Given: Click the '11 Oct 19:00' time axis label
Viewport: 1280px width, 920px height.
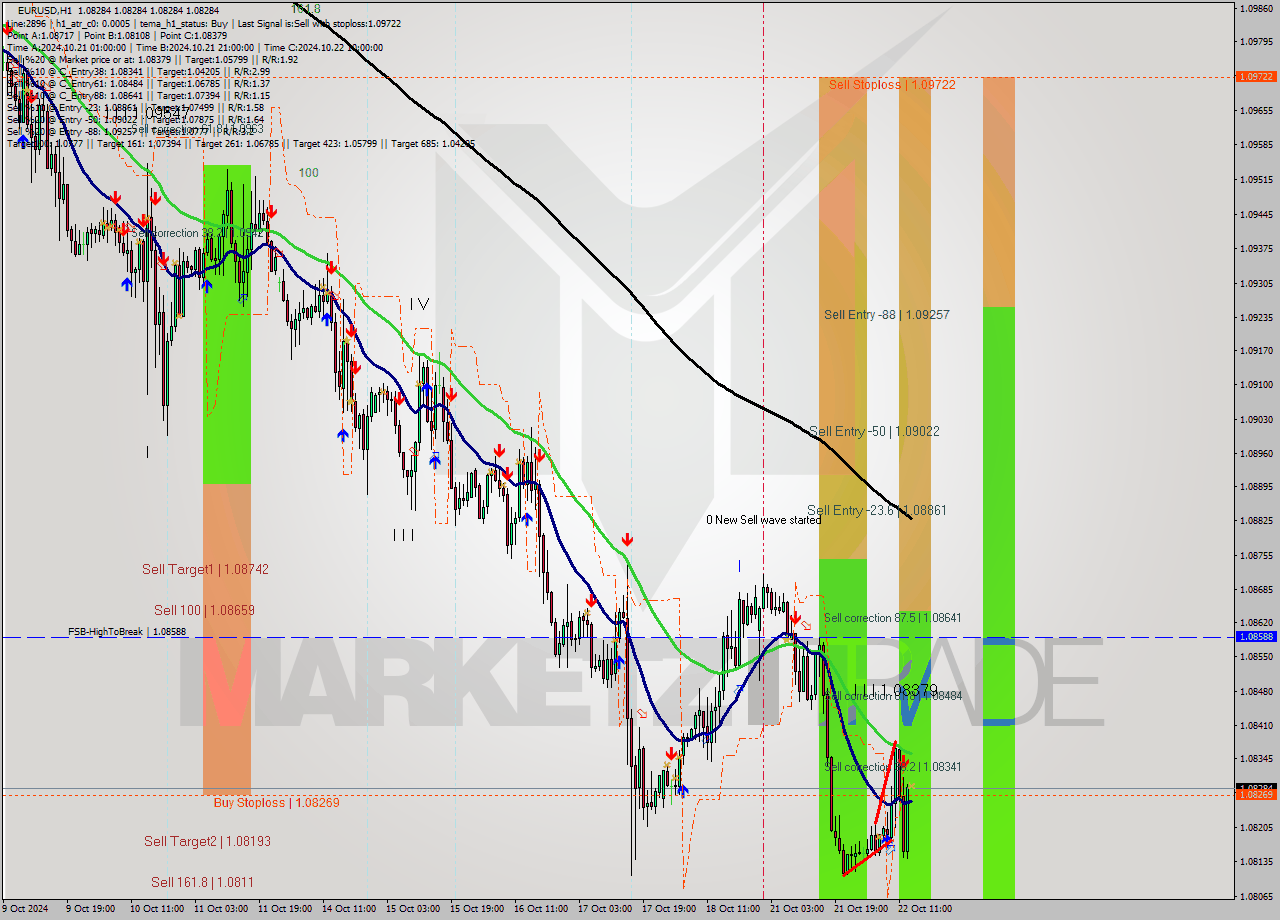Looking at the screenshot, I should click(x=286, y=909).
